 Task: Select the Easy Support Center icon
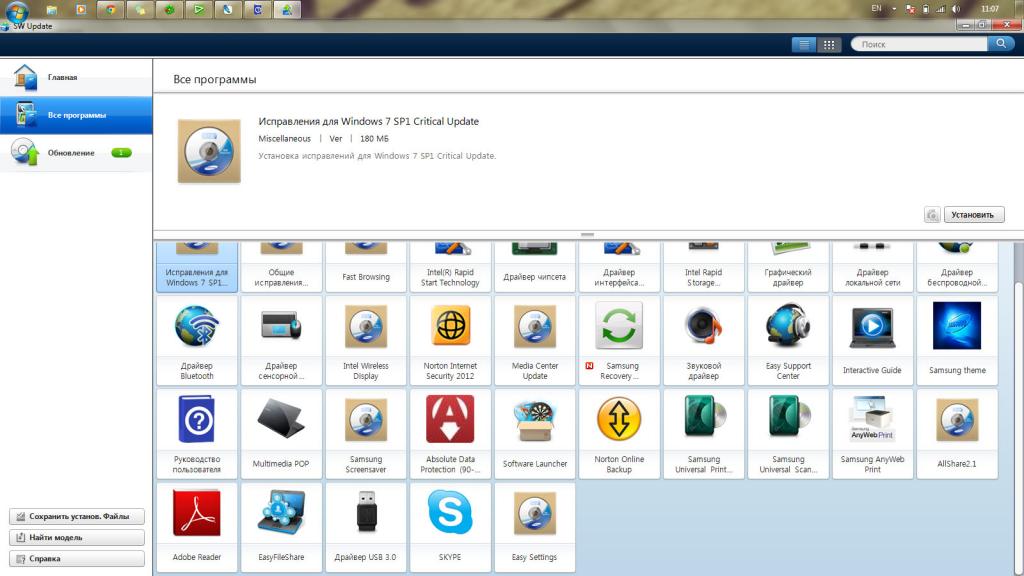pyautogui.click(x=788, y=325)
